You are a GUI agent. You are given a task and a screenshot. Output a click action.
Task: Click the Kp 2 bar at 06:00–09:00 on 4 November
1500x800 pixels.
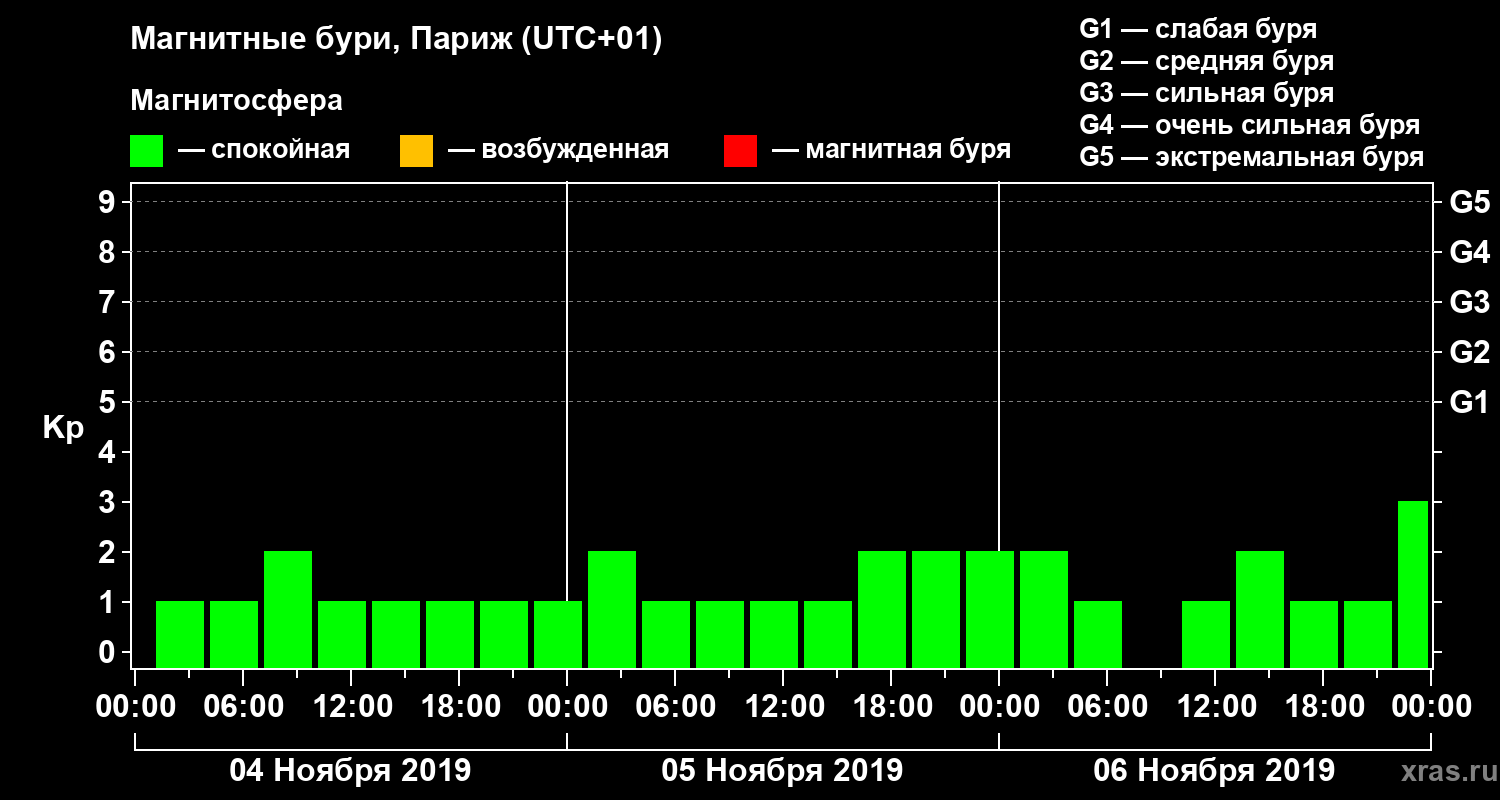(x=288, y=609)
